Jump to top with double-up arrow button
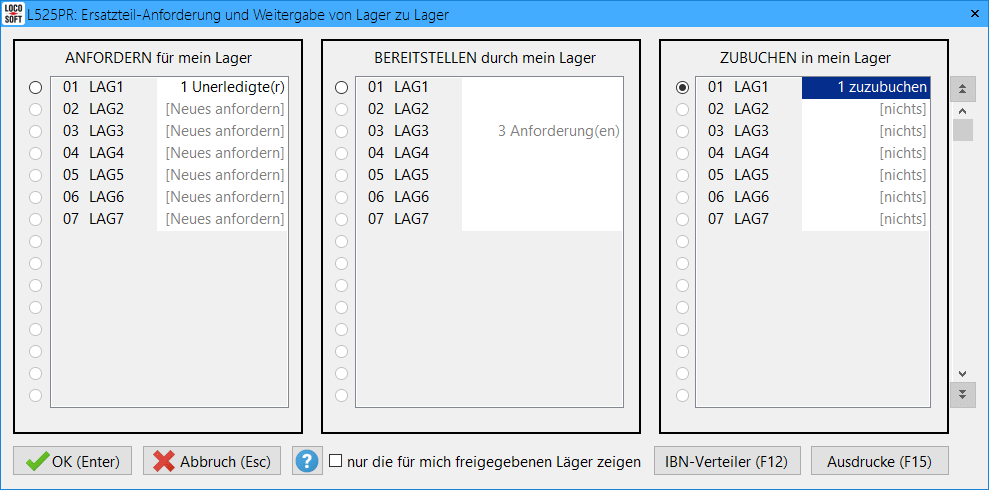The width and height of the screenshot is (989, 490). 962,90
